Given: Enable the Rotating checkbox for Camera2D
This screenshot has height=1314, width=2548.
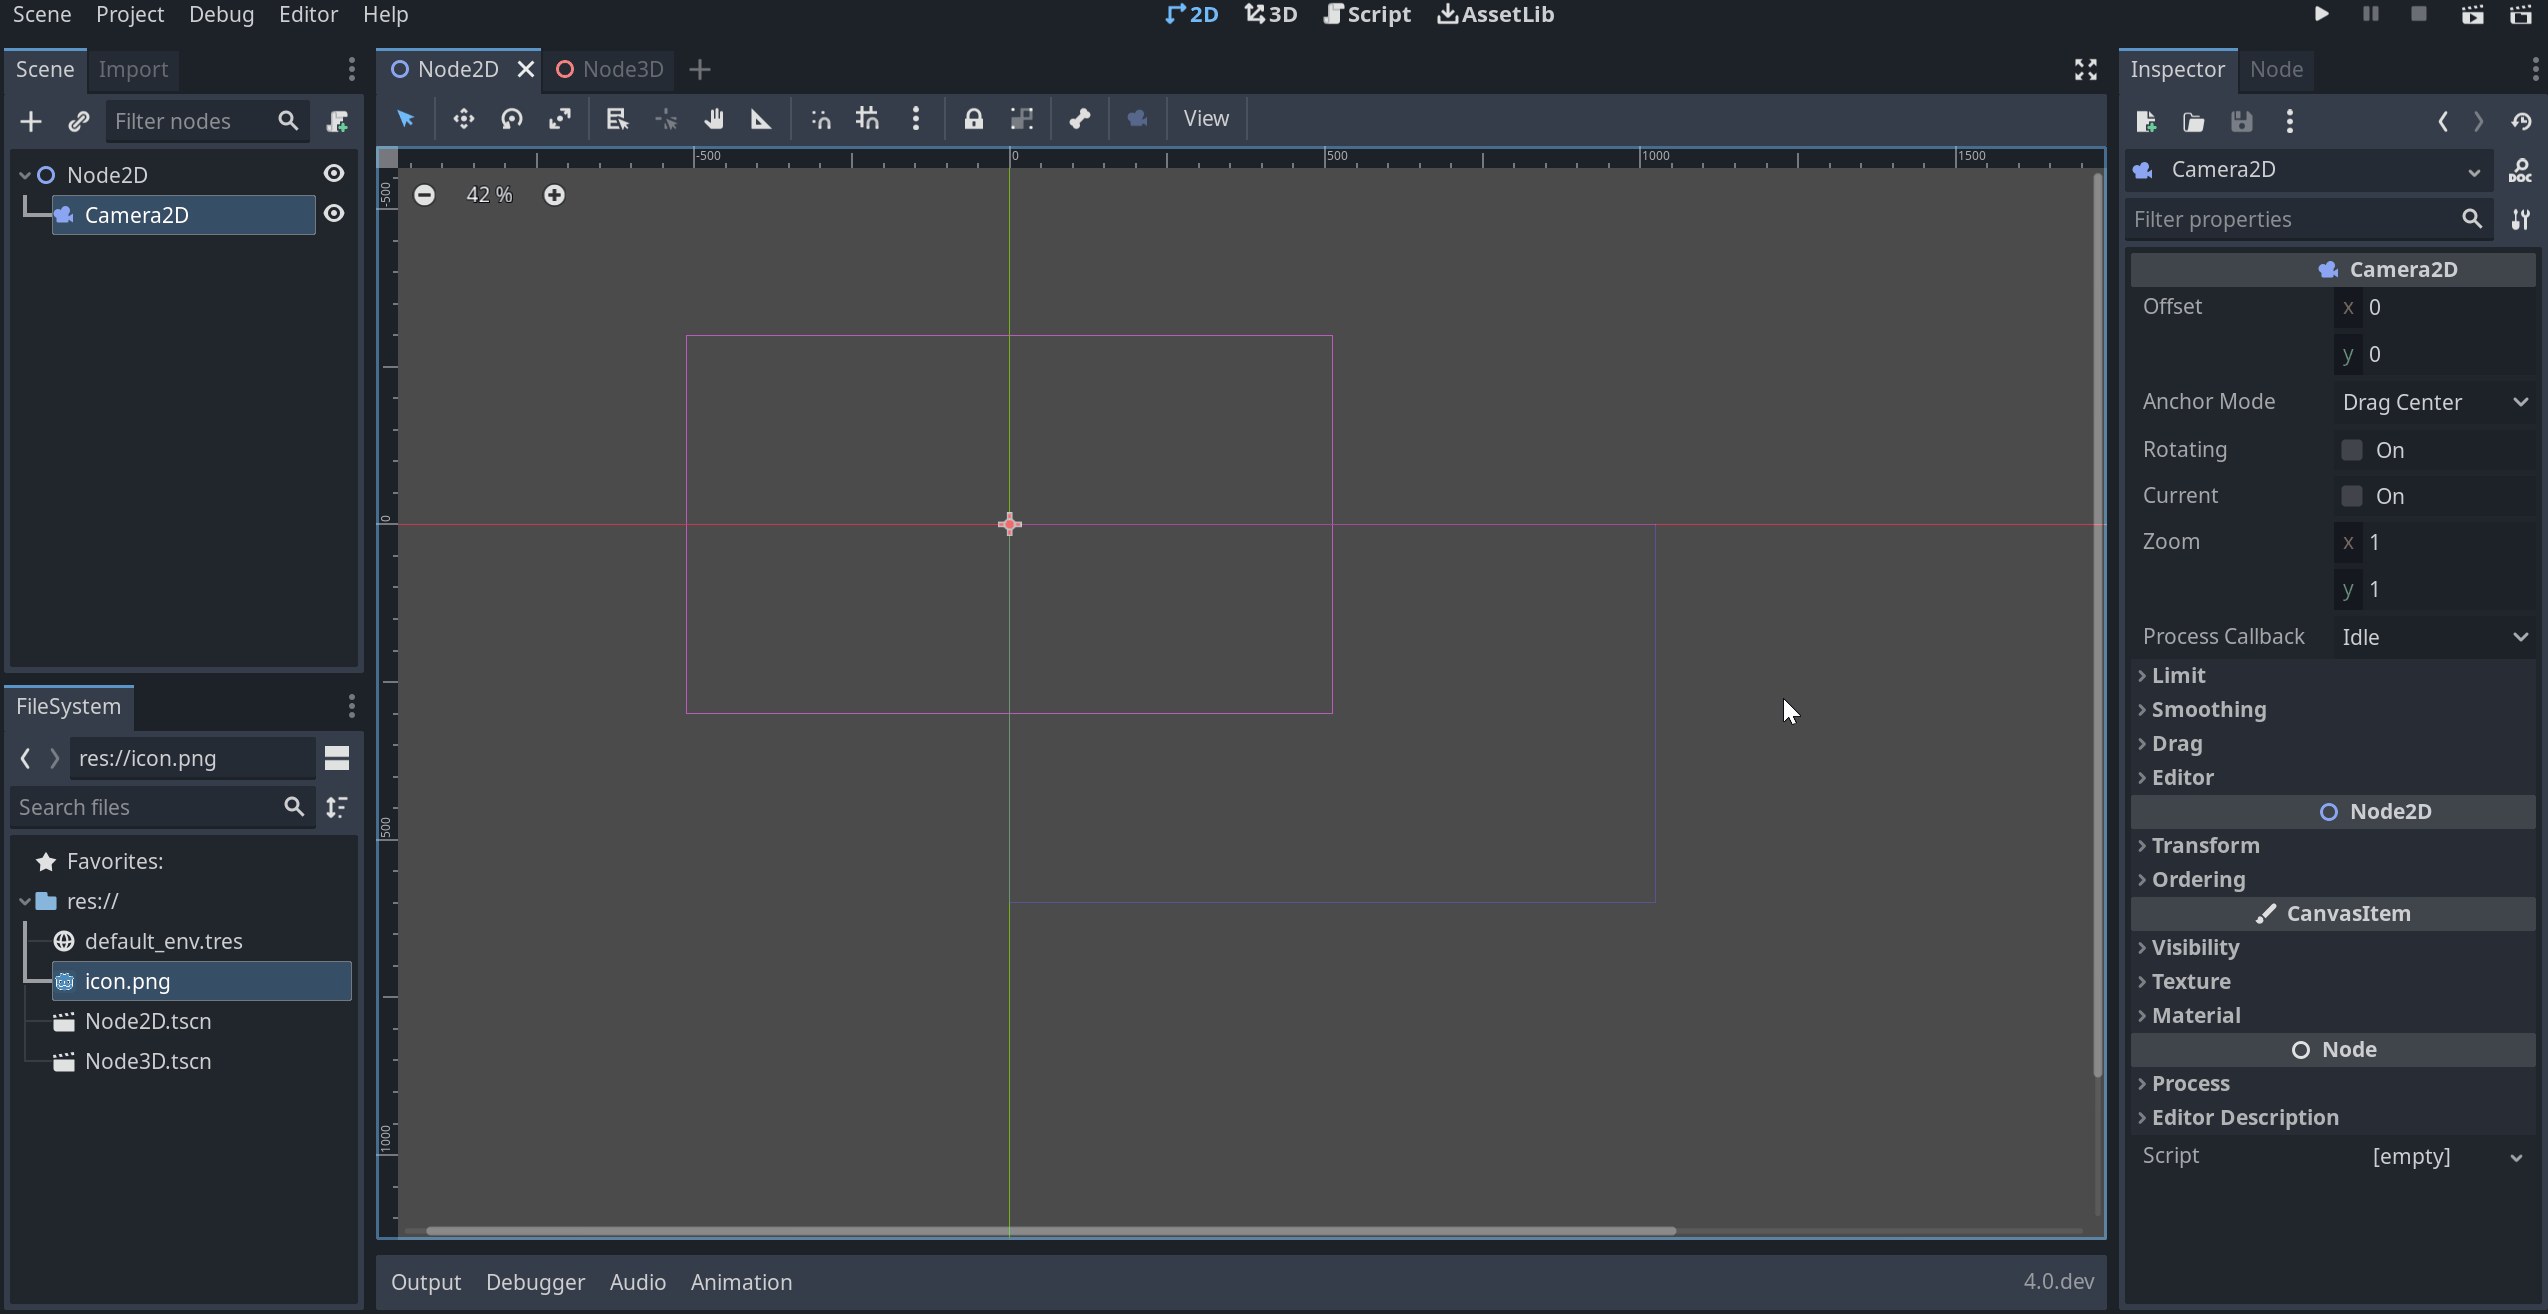Looking at the screenshot, I should pyautogui.click(x=2351, y=449).
